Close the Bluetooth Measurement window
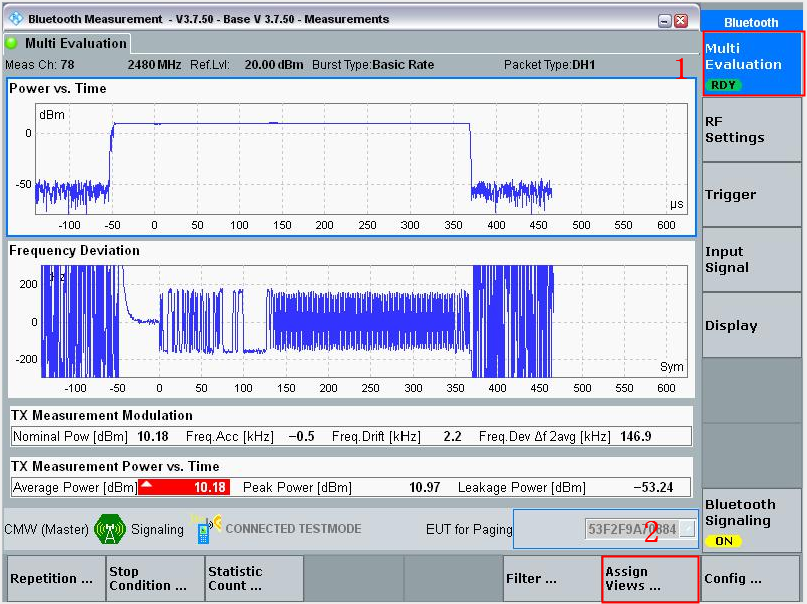This screenshot has width=807, height=604. [681, 21]
